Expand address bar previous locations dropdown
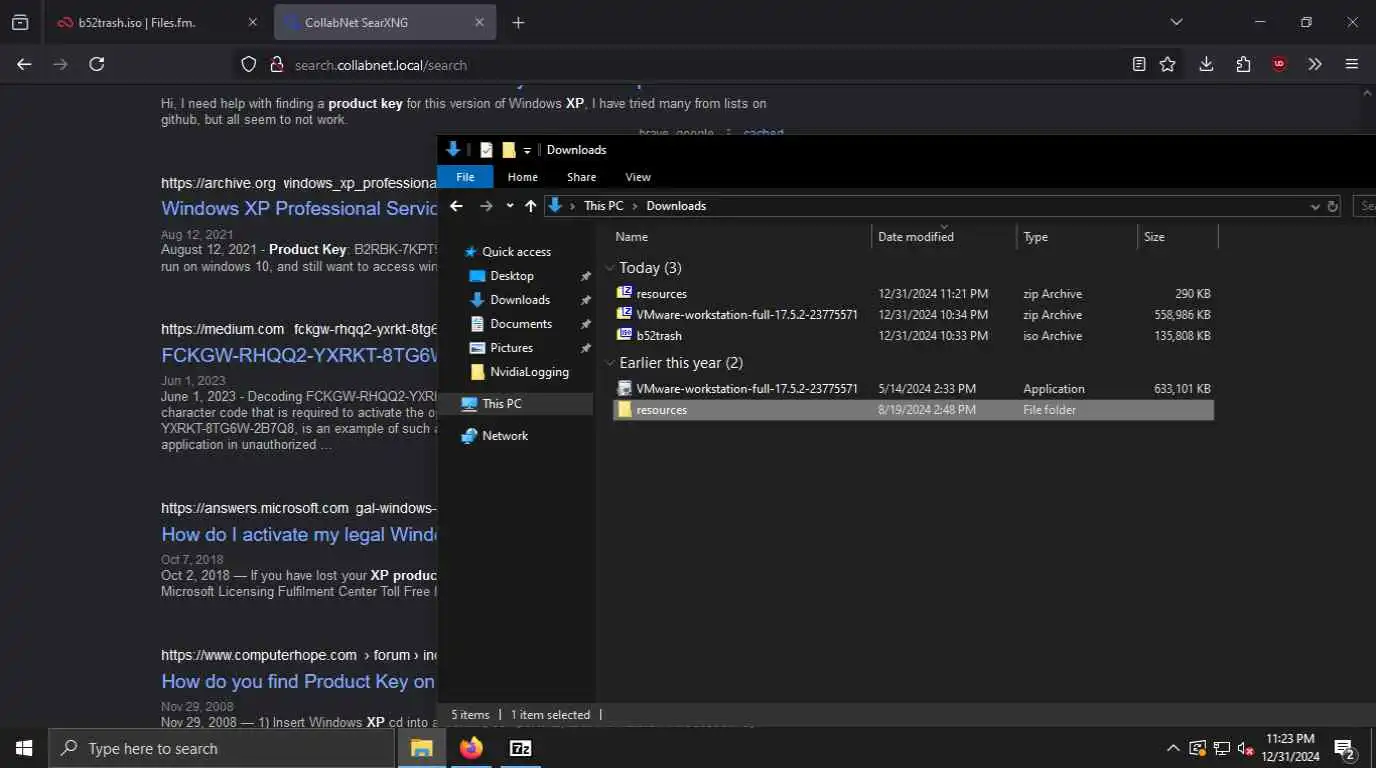The image size is (1376, 768). click(x=1315, y=206)
